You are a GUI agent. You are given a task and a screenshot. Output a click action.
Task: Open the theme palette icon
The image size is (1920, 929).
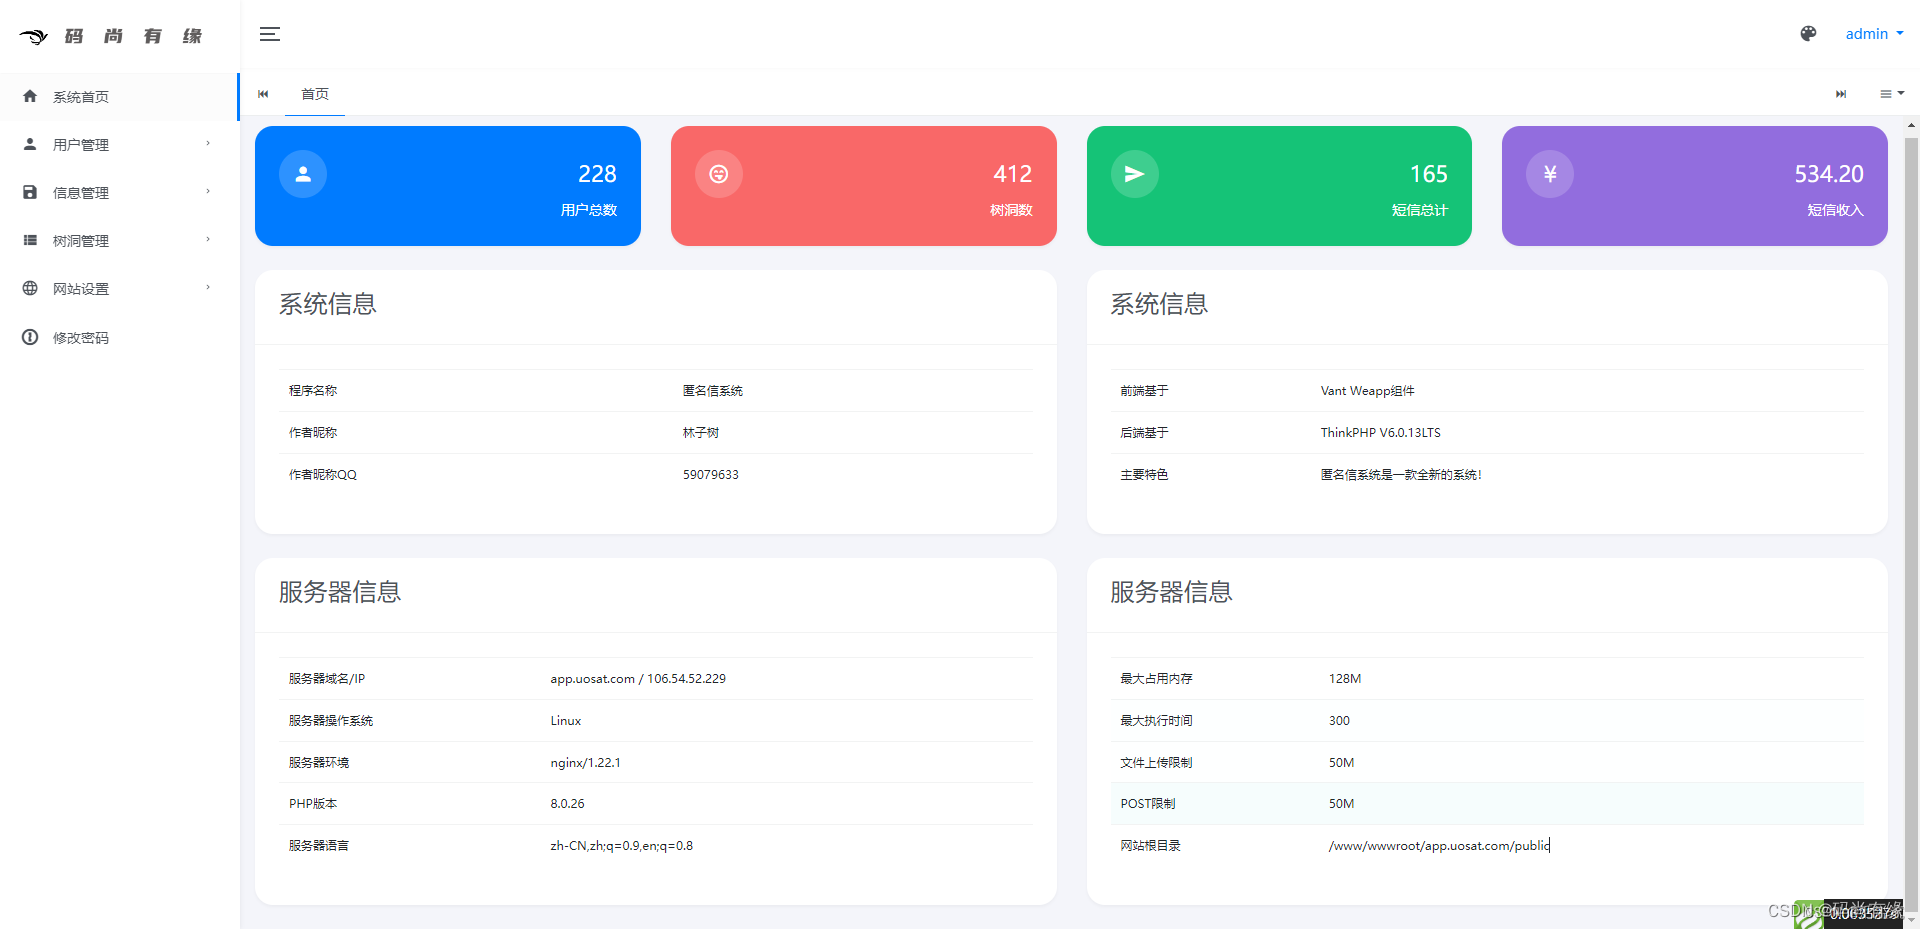coord(1808,34)
